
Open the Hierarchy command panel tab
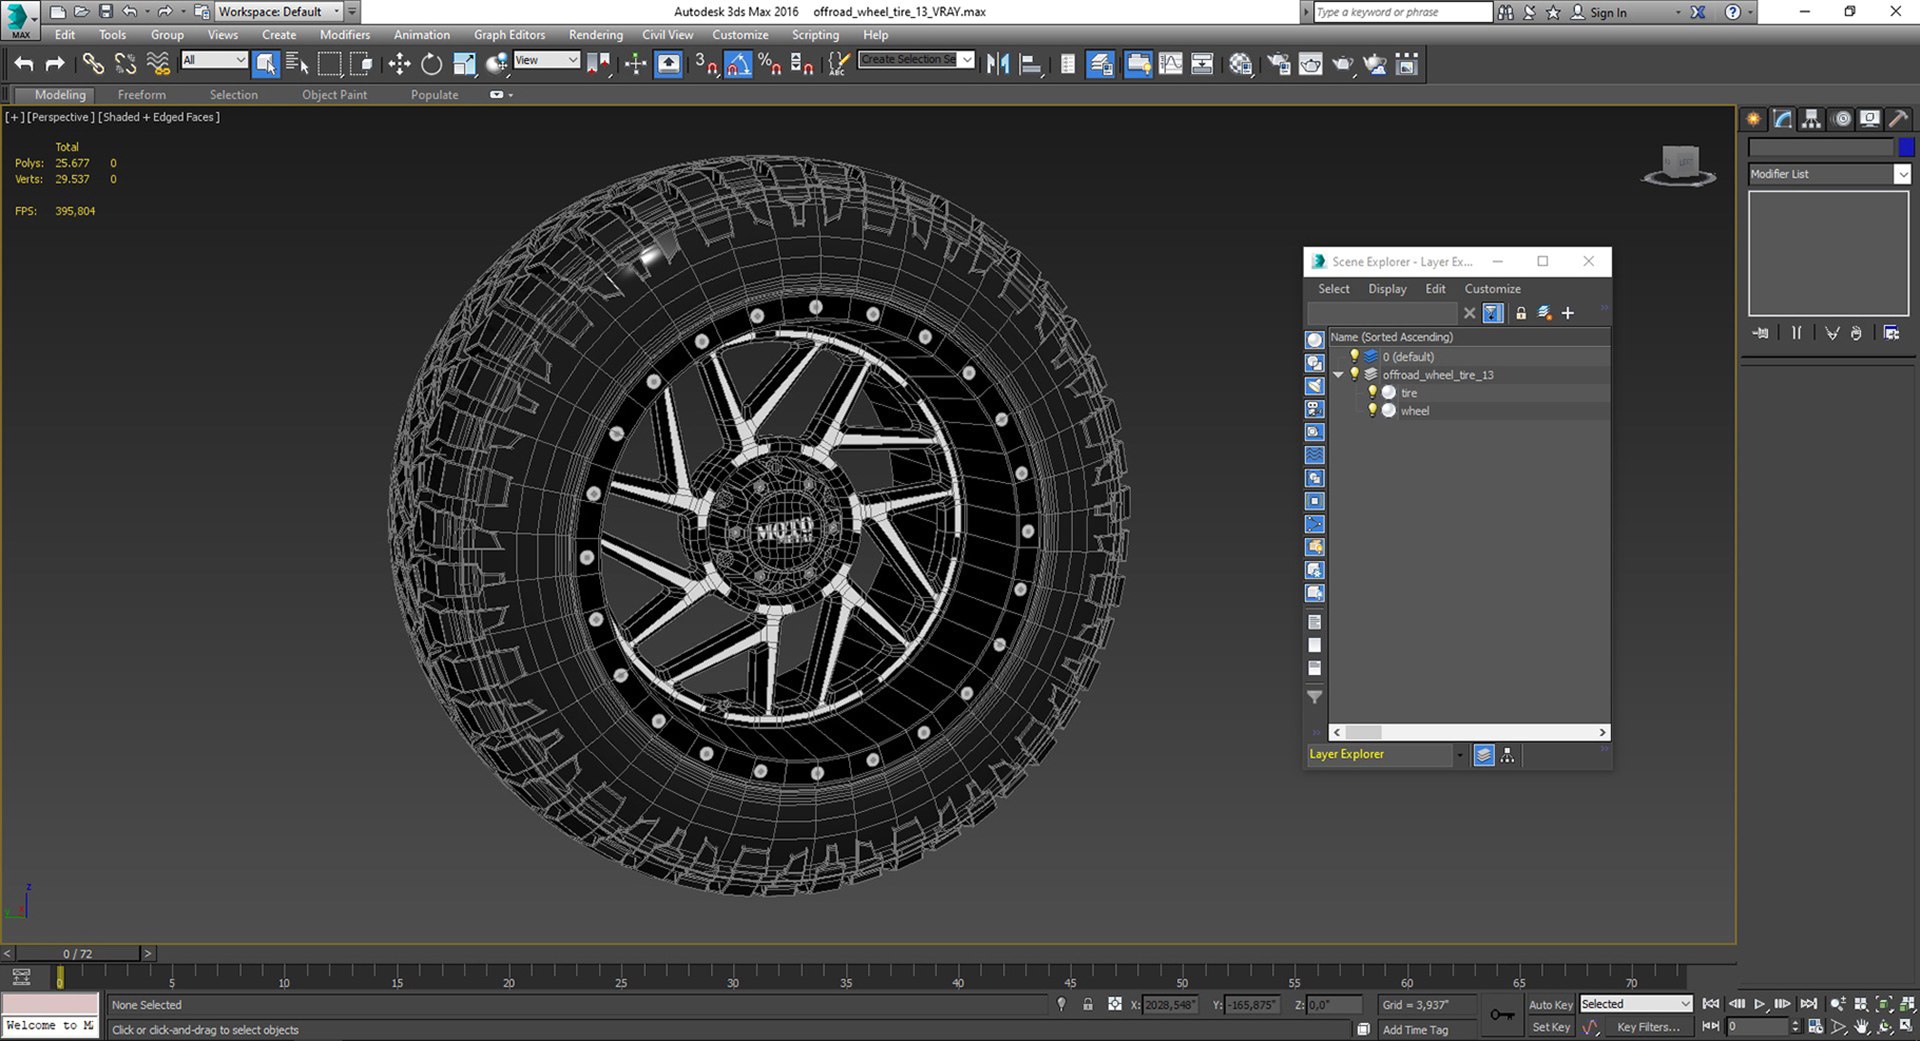pos(1812,119)
